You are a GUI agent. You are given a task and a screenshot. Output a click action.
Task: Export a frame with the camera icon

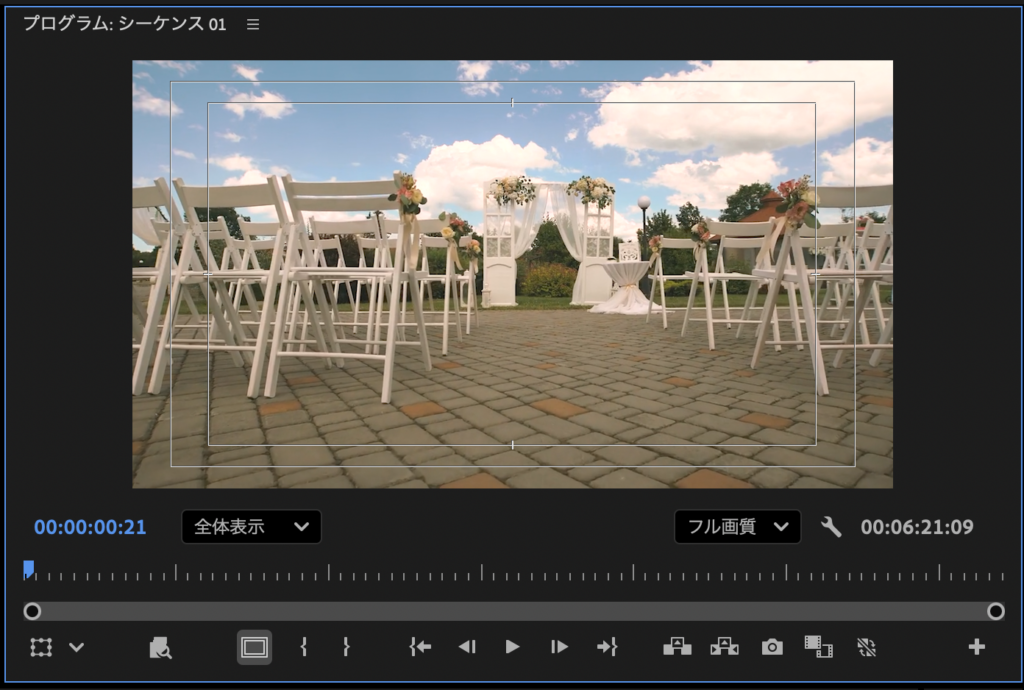(772, 647)
